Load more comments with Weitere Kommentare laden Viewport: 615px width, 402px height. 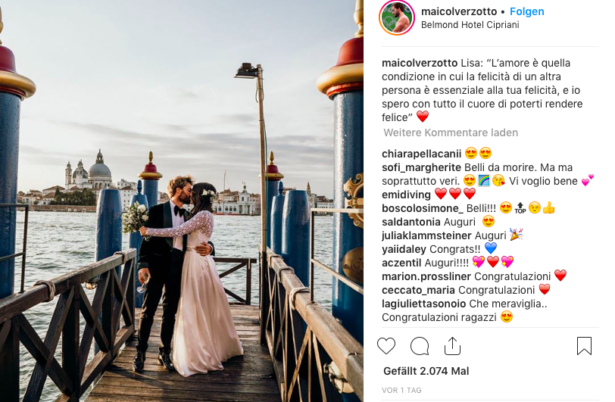tap(451, 133)
